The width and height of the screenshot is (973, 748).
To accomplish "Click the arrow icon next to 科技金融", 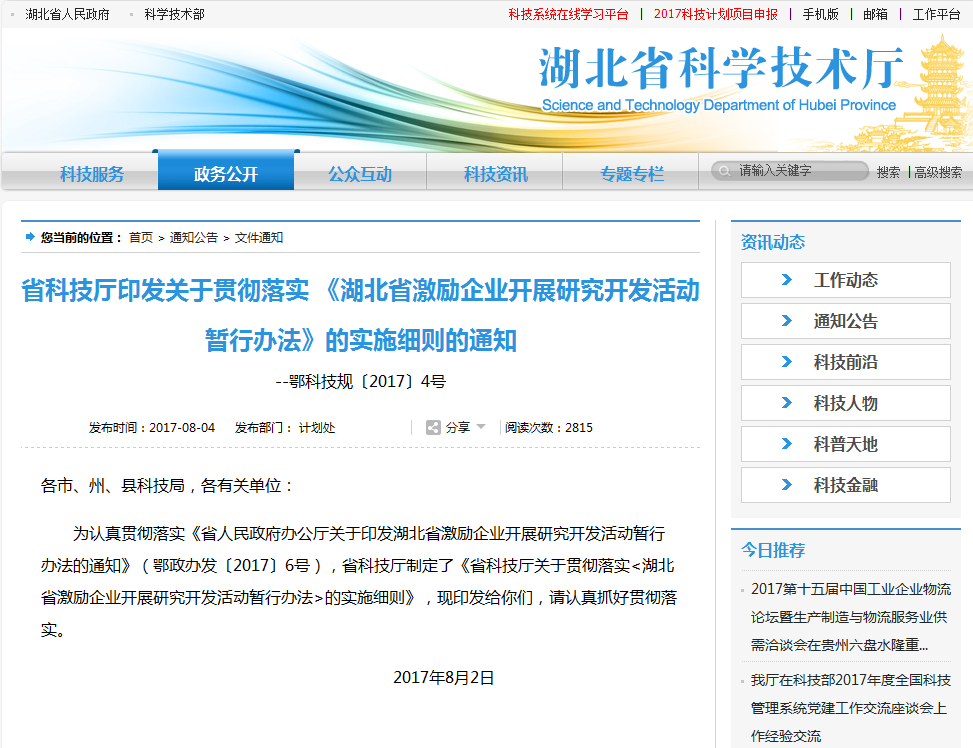I will click(787, 485).
